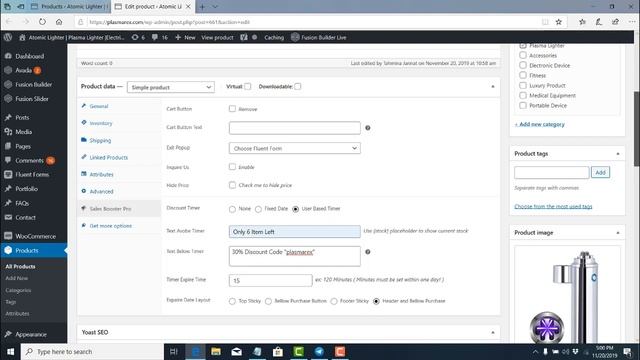This screenshot has width=640, height=360.
Task: Open the WordPress logo menu
Action: (x=8, y=37)
